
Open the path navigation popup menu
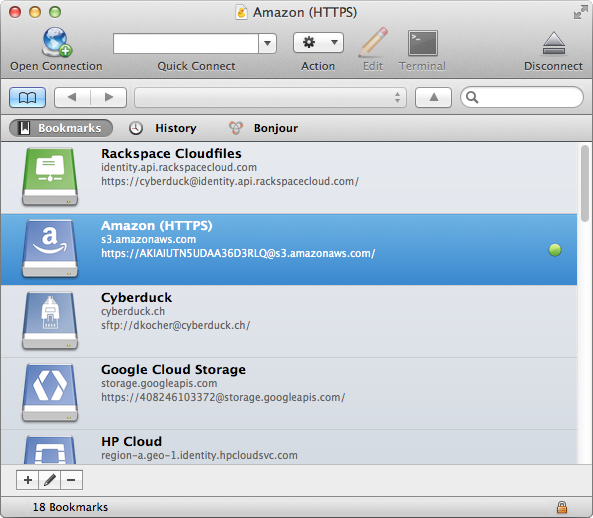pyautogui.click(x=270, y=98)
